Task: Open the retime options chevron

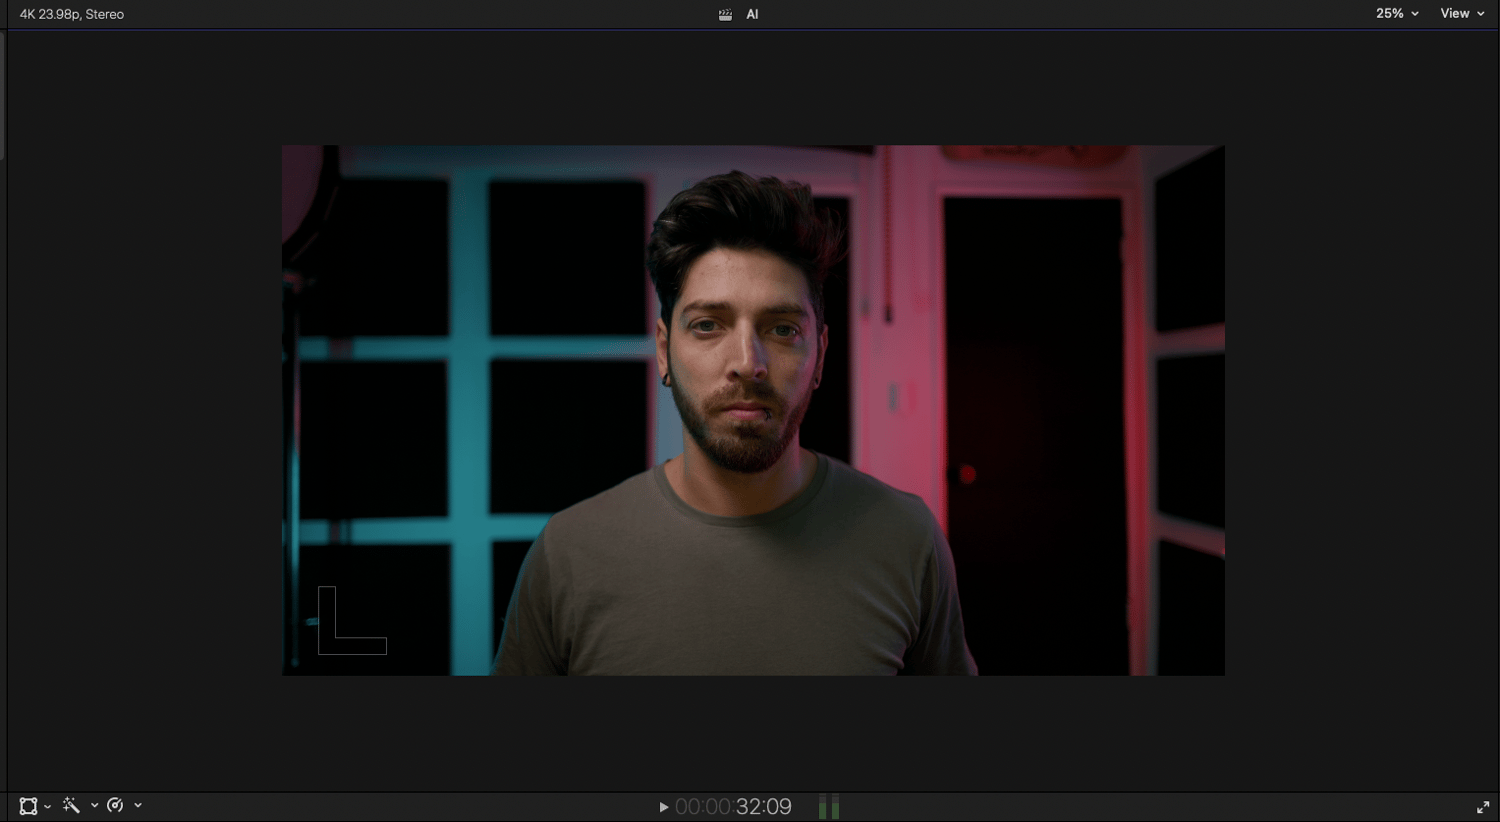Action: pos(138,805)
